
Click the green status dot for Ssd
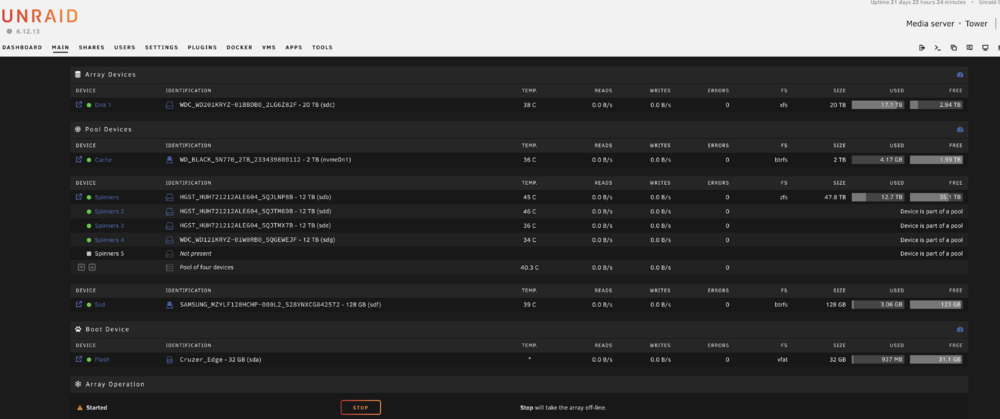(x=89, y=305)
